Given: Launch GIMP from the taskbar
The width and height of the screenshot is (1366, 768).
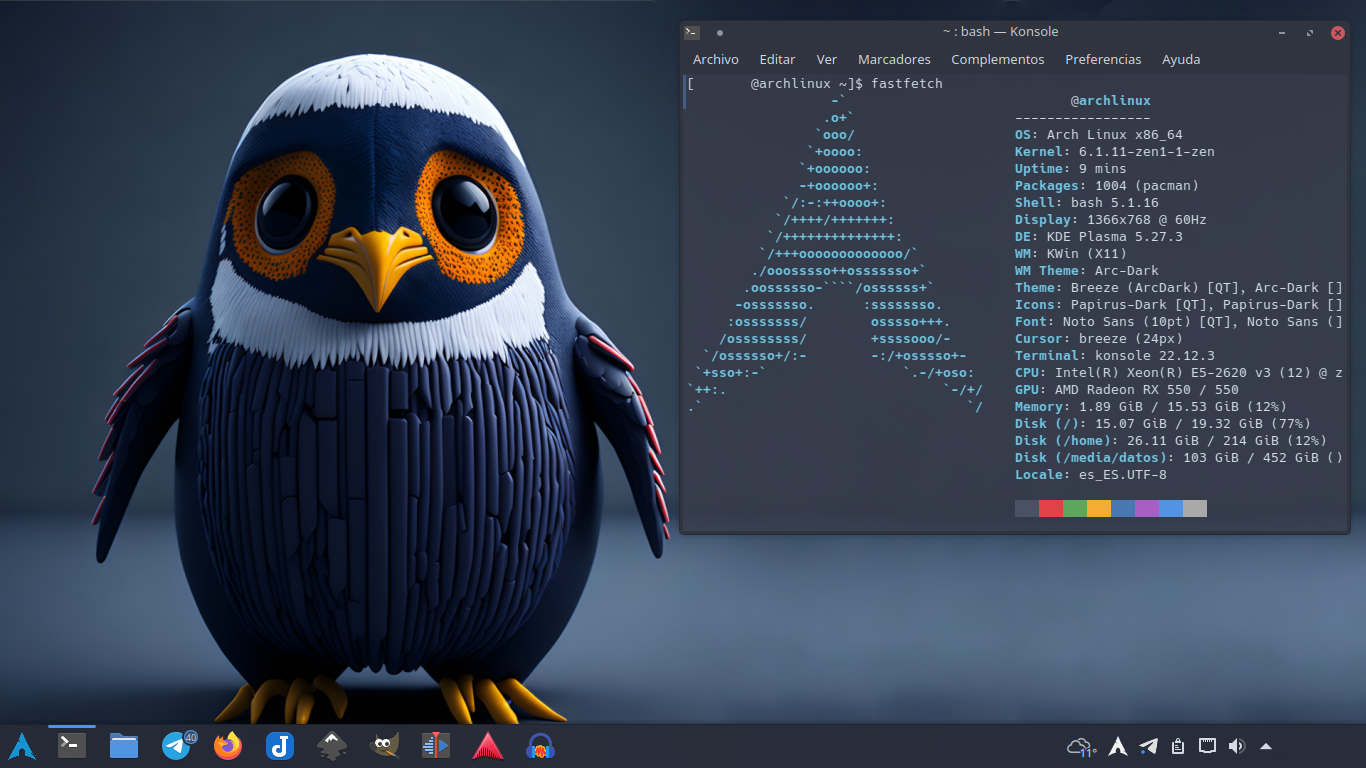Looking at the screenshot, I should (x=384, y=746).
